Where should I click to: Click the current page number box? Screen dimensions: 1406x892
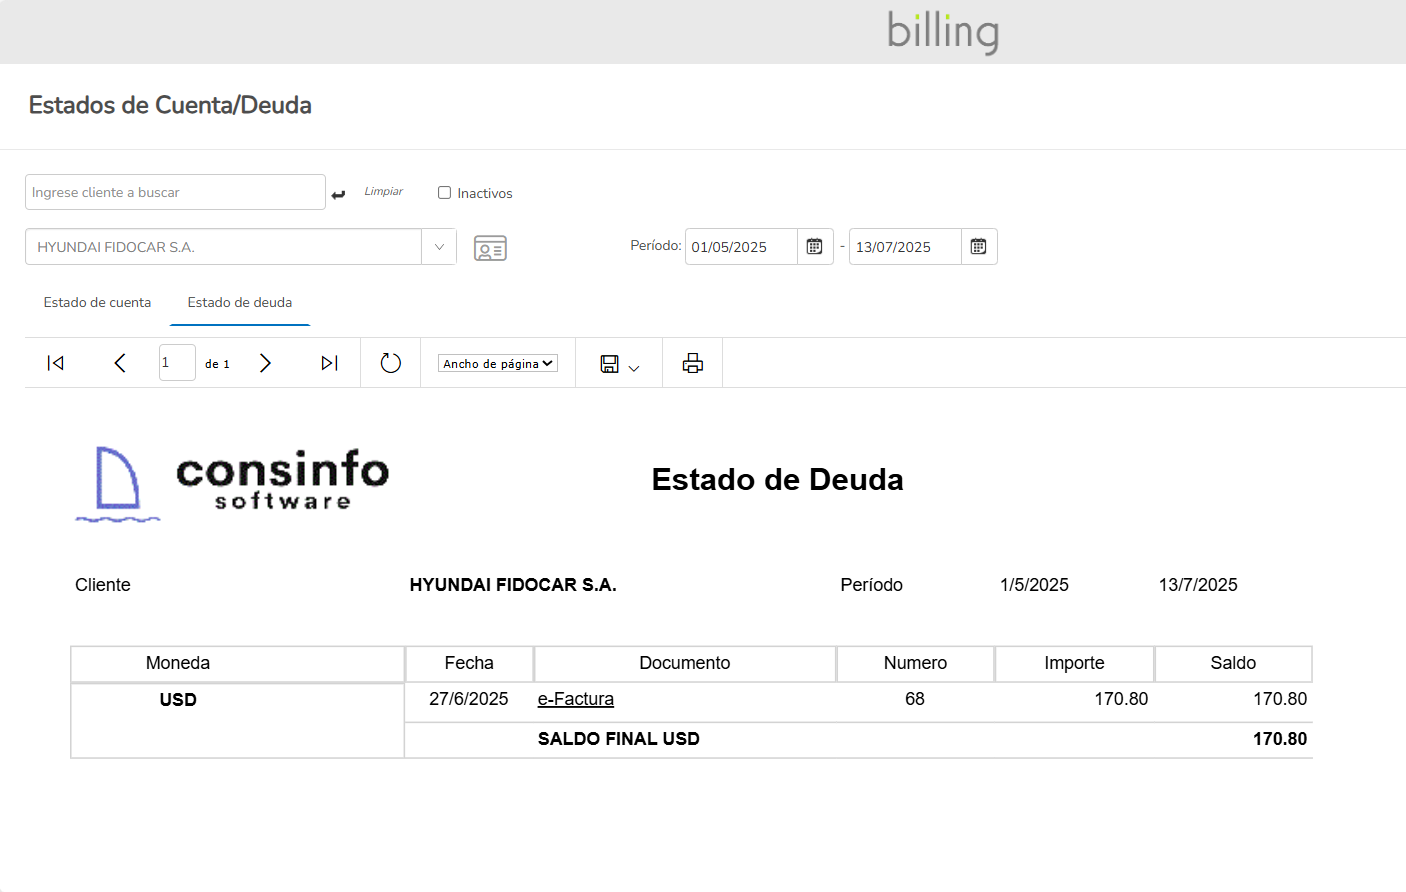click(176, 363)
